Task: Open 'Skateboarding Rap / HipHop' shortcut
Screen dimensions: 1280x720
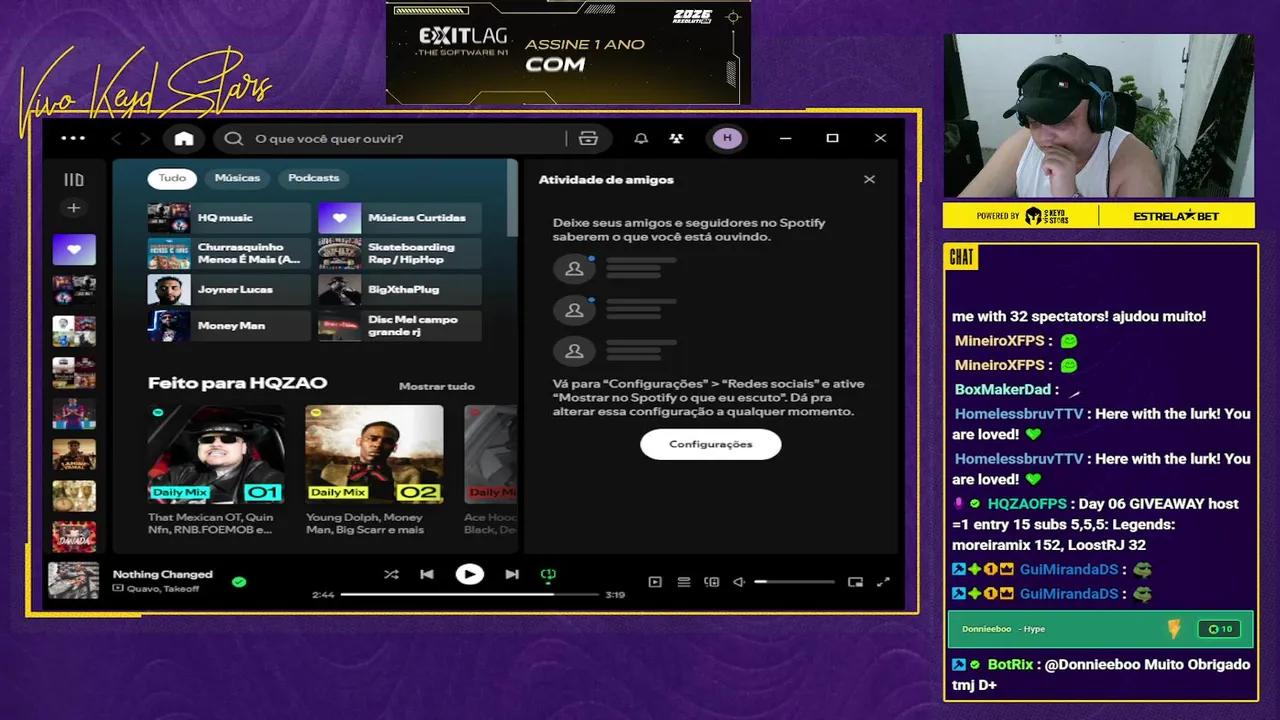Action: point(400,254)
